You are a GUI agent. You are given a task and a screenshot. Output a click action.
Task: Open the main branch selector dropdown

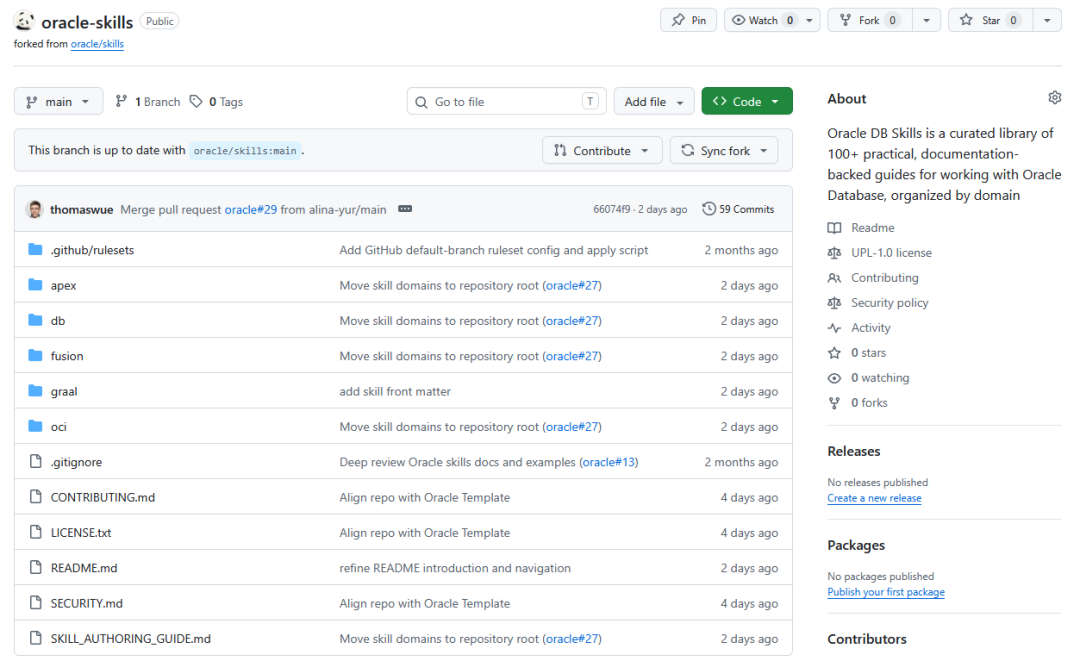[59, 101]
